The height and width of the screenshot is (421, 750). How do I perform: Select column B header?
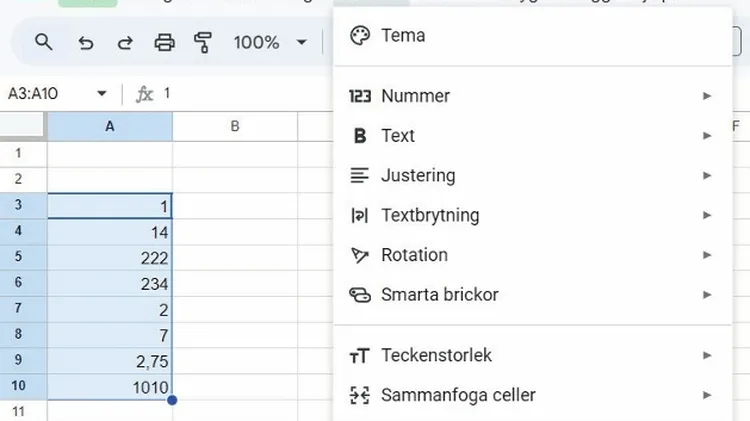(234, 126)
